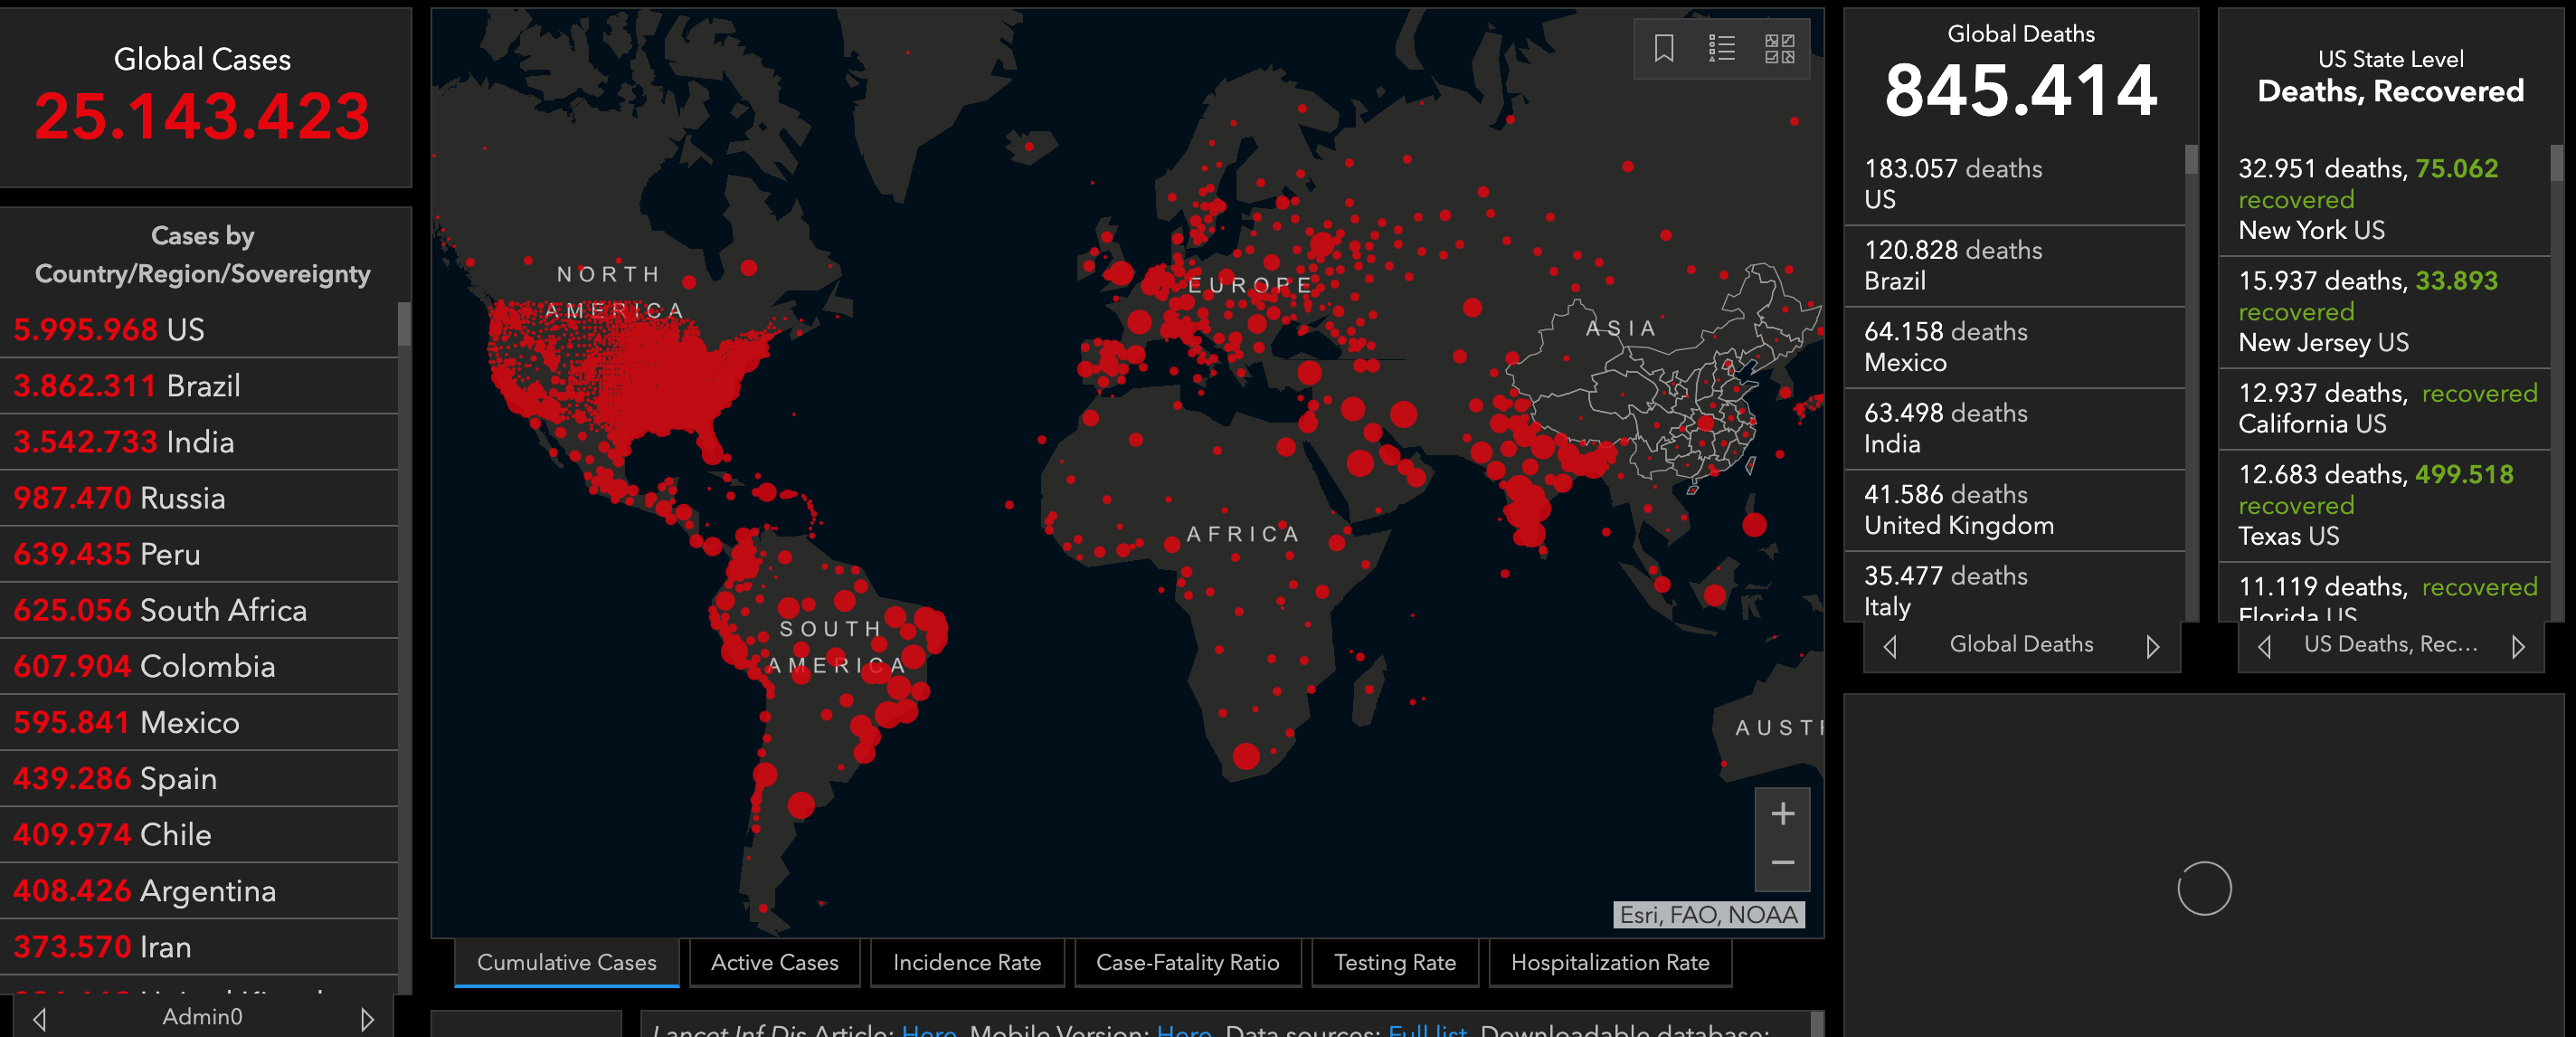Click right arrow beside Admin0
This screenshot has width=2576, height=1037.
coord(367,1018)
